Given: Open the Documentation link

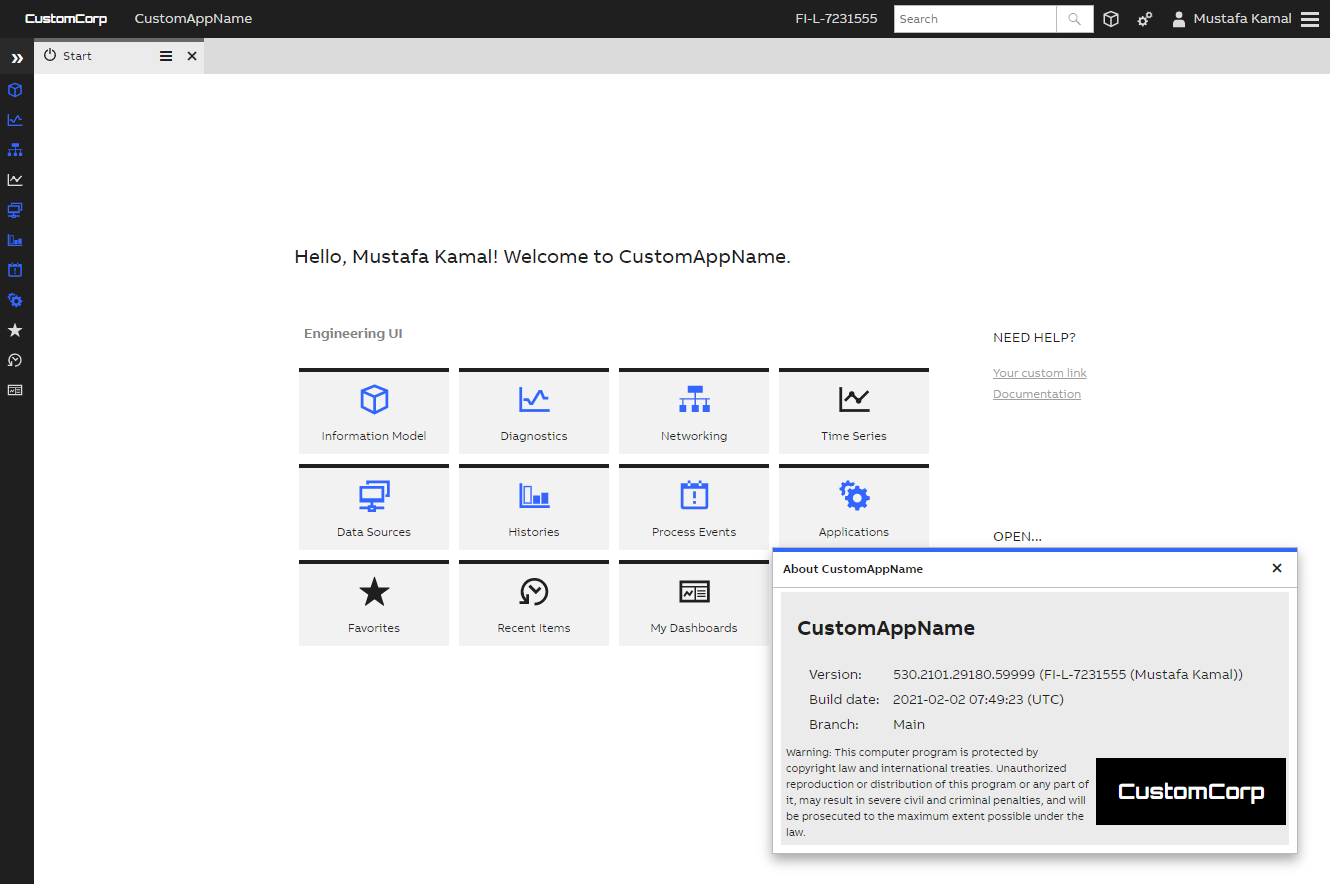Looking at the screenshot, I should [x=1036, y=393].
